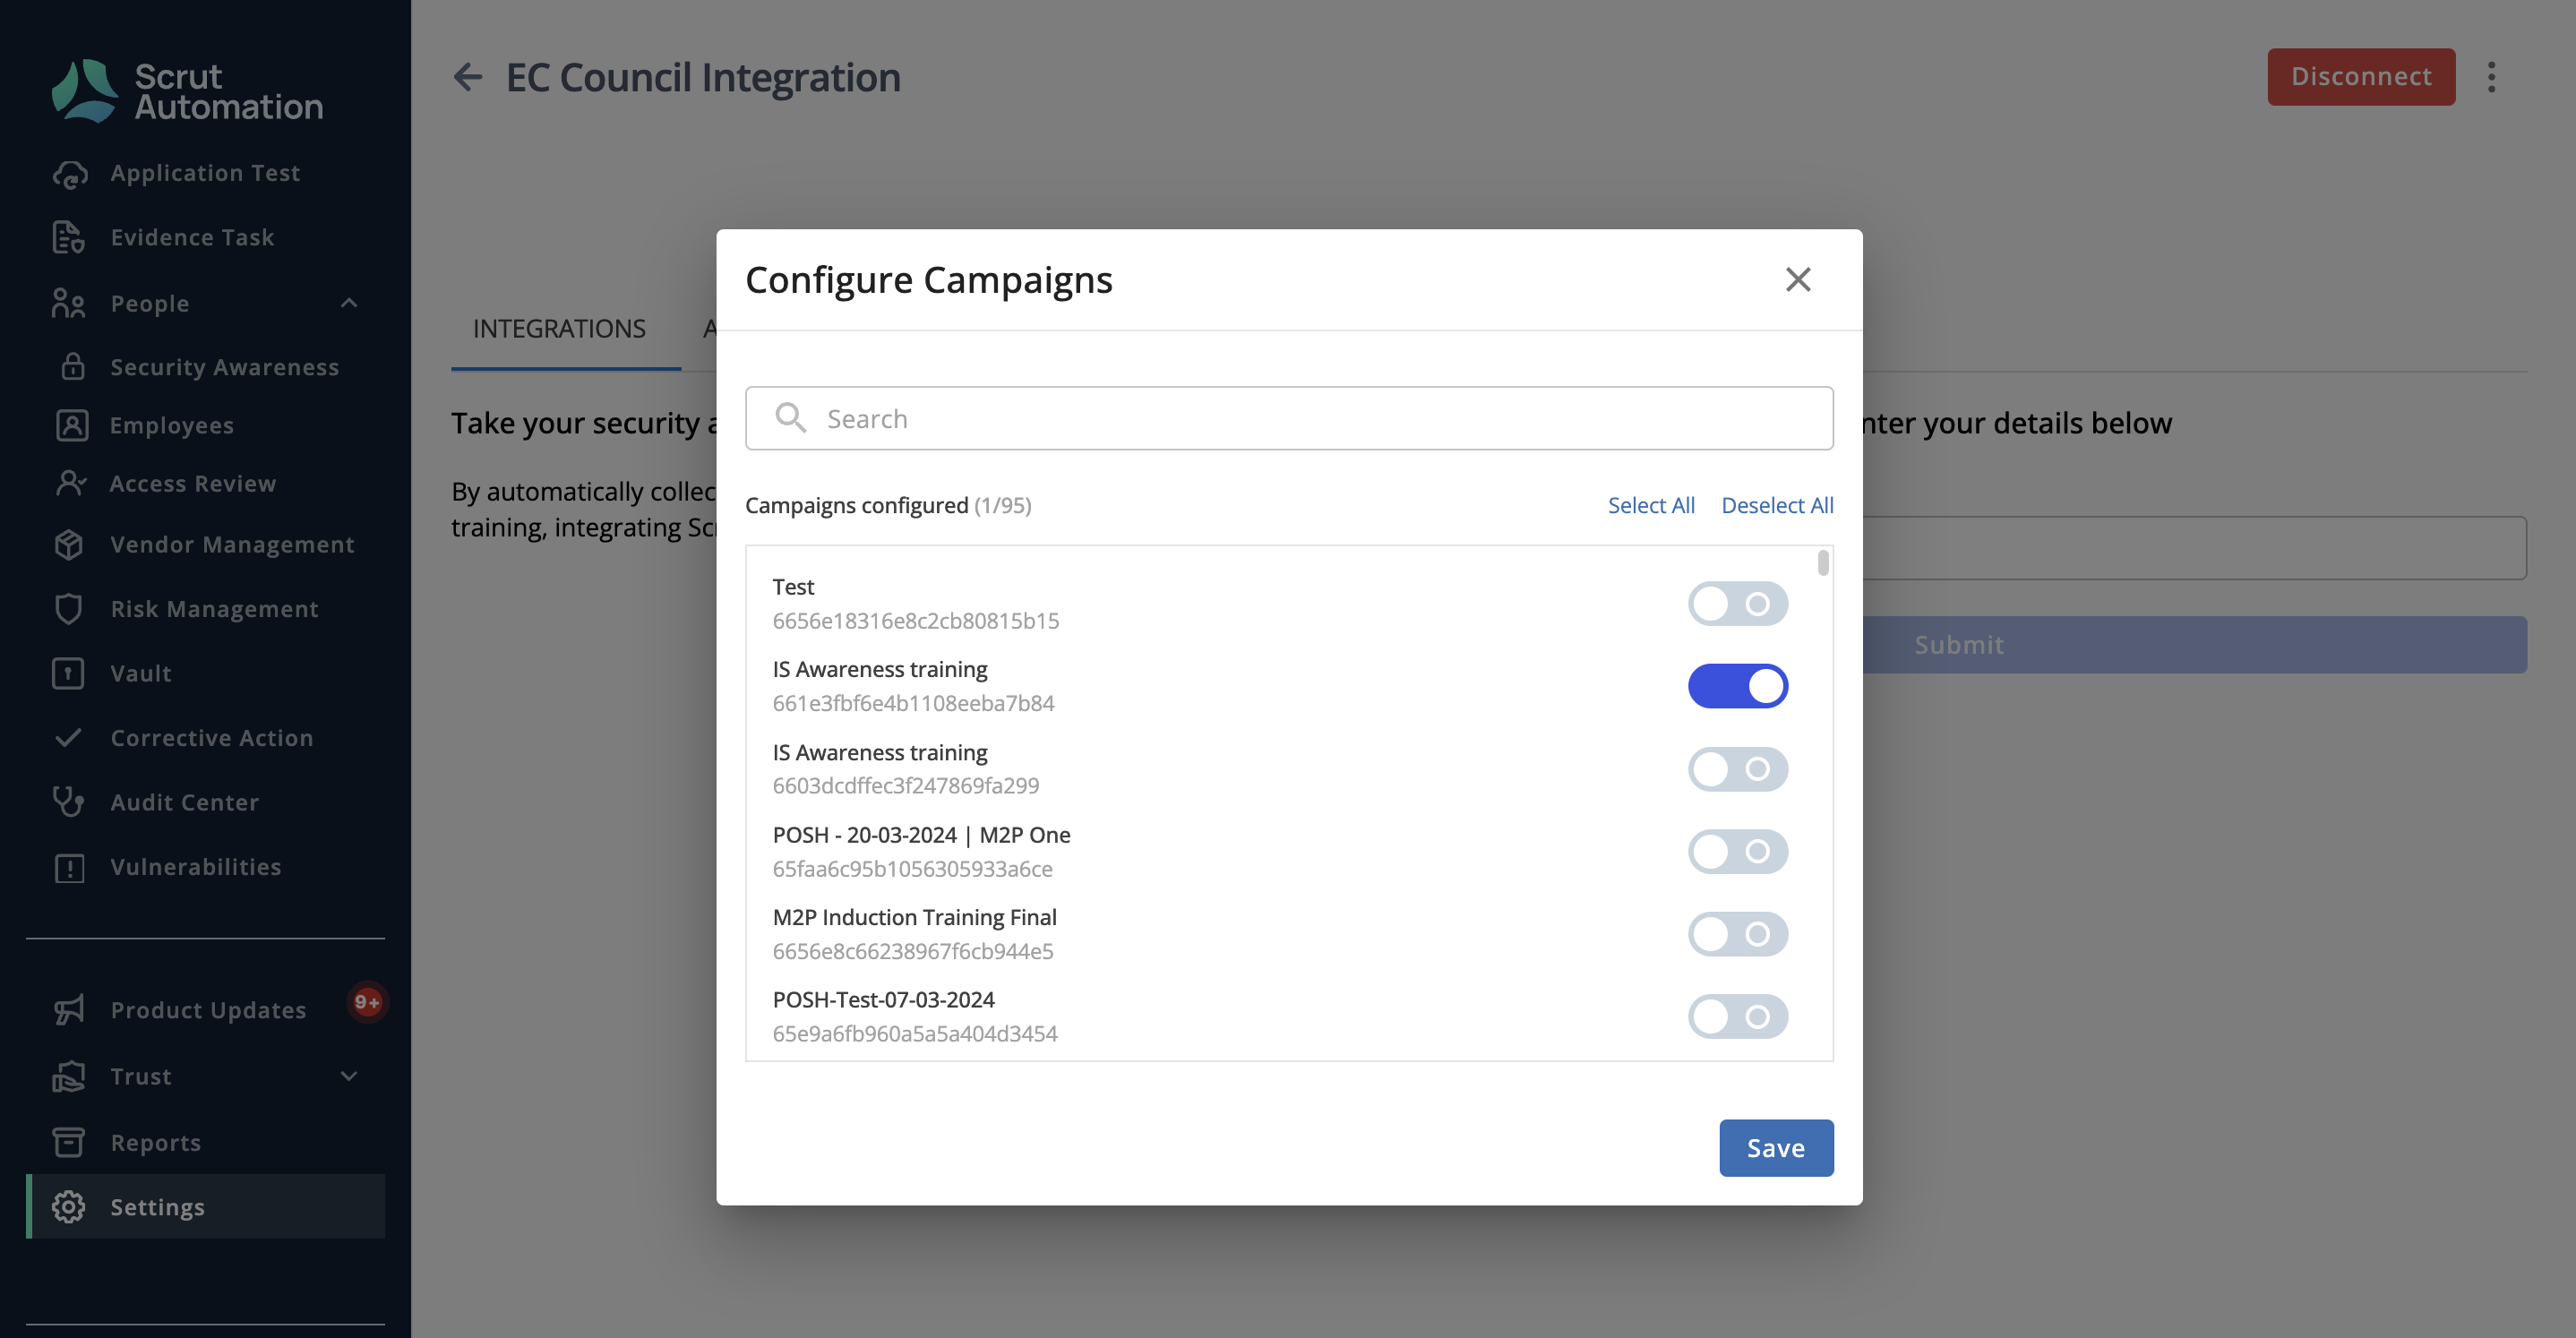Click 'POSH-Test-07-03-2024' campaign name
The image size is (2576, 1338).
pos(883,999)
